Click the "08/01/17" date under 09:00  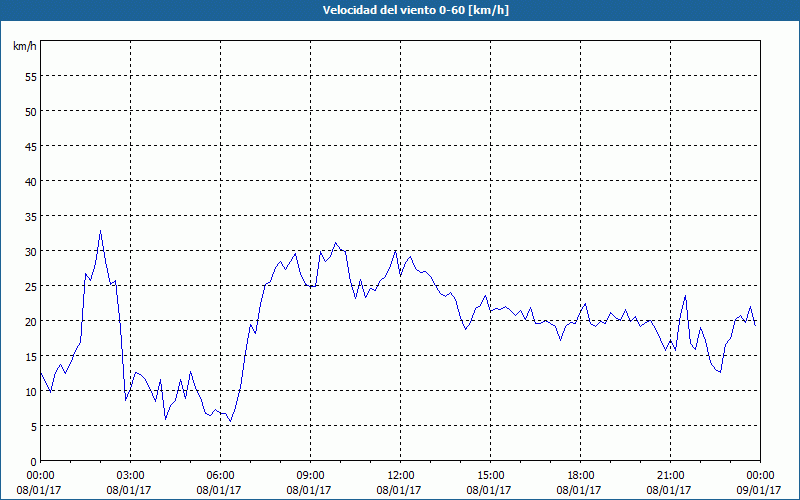[309, 490]
